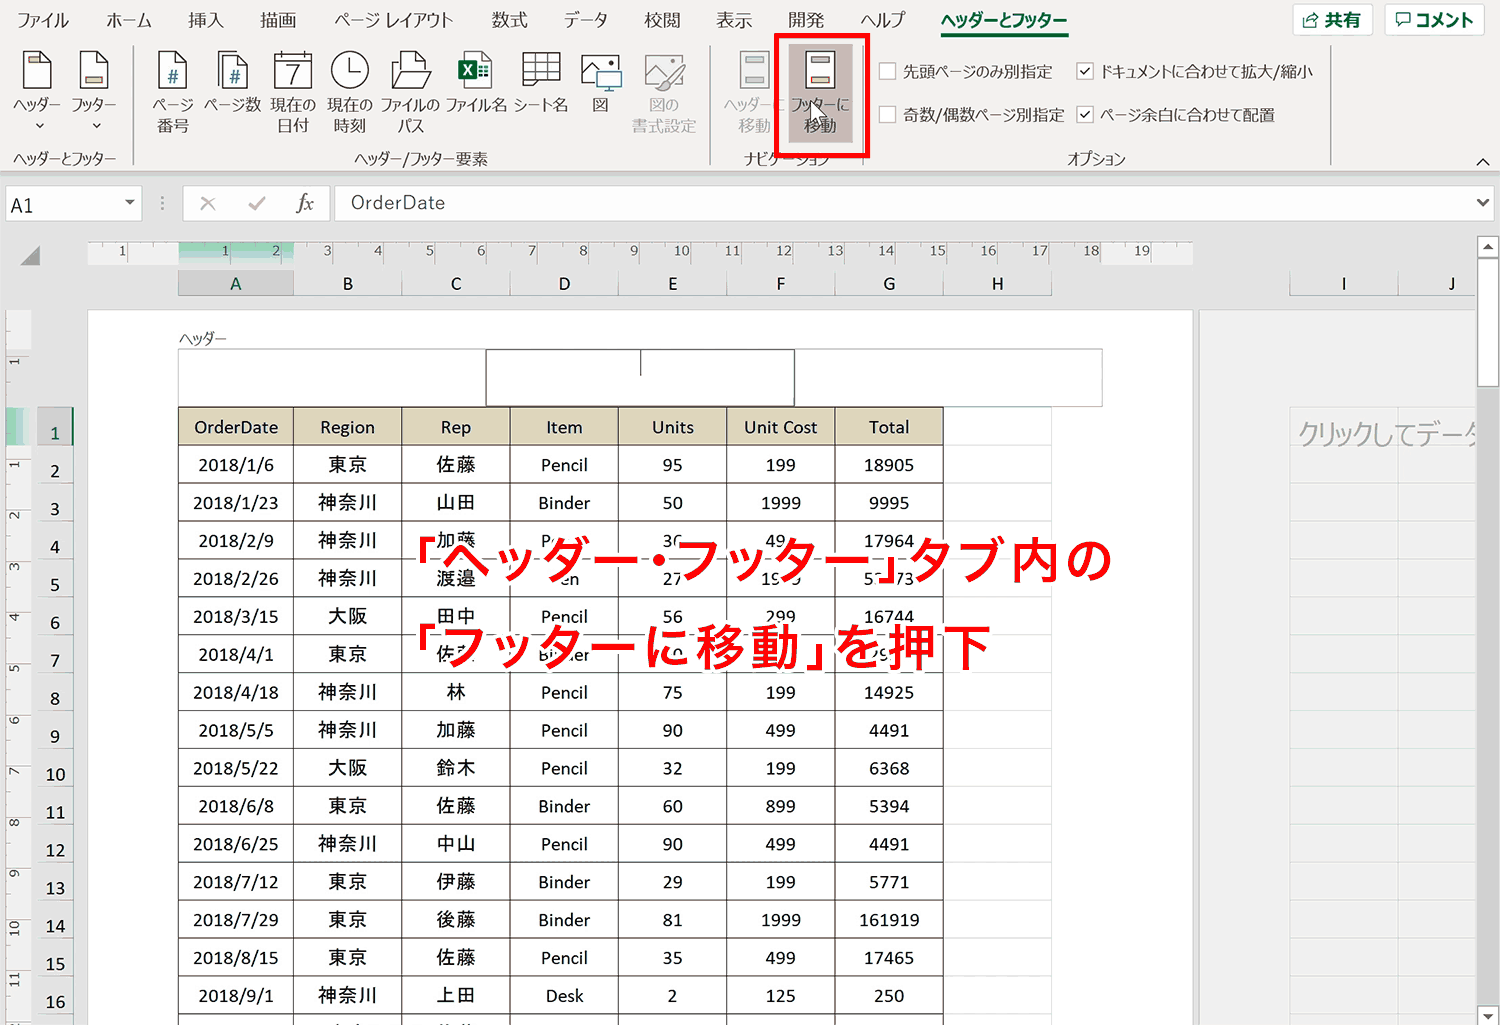Viewport: 1500px width, 1025px height.
Task: Enable 奇数/偶数ページ別指定 checkbox
Action: coord(887,114)
